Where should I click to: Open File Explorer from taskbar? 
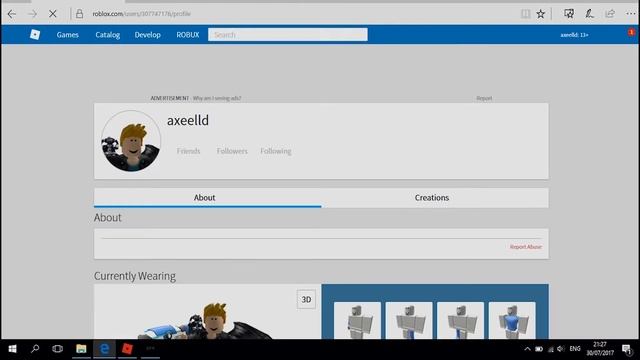(x=81, y=349)
